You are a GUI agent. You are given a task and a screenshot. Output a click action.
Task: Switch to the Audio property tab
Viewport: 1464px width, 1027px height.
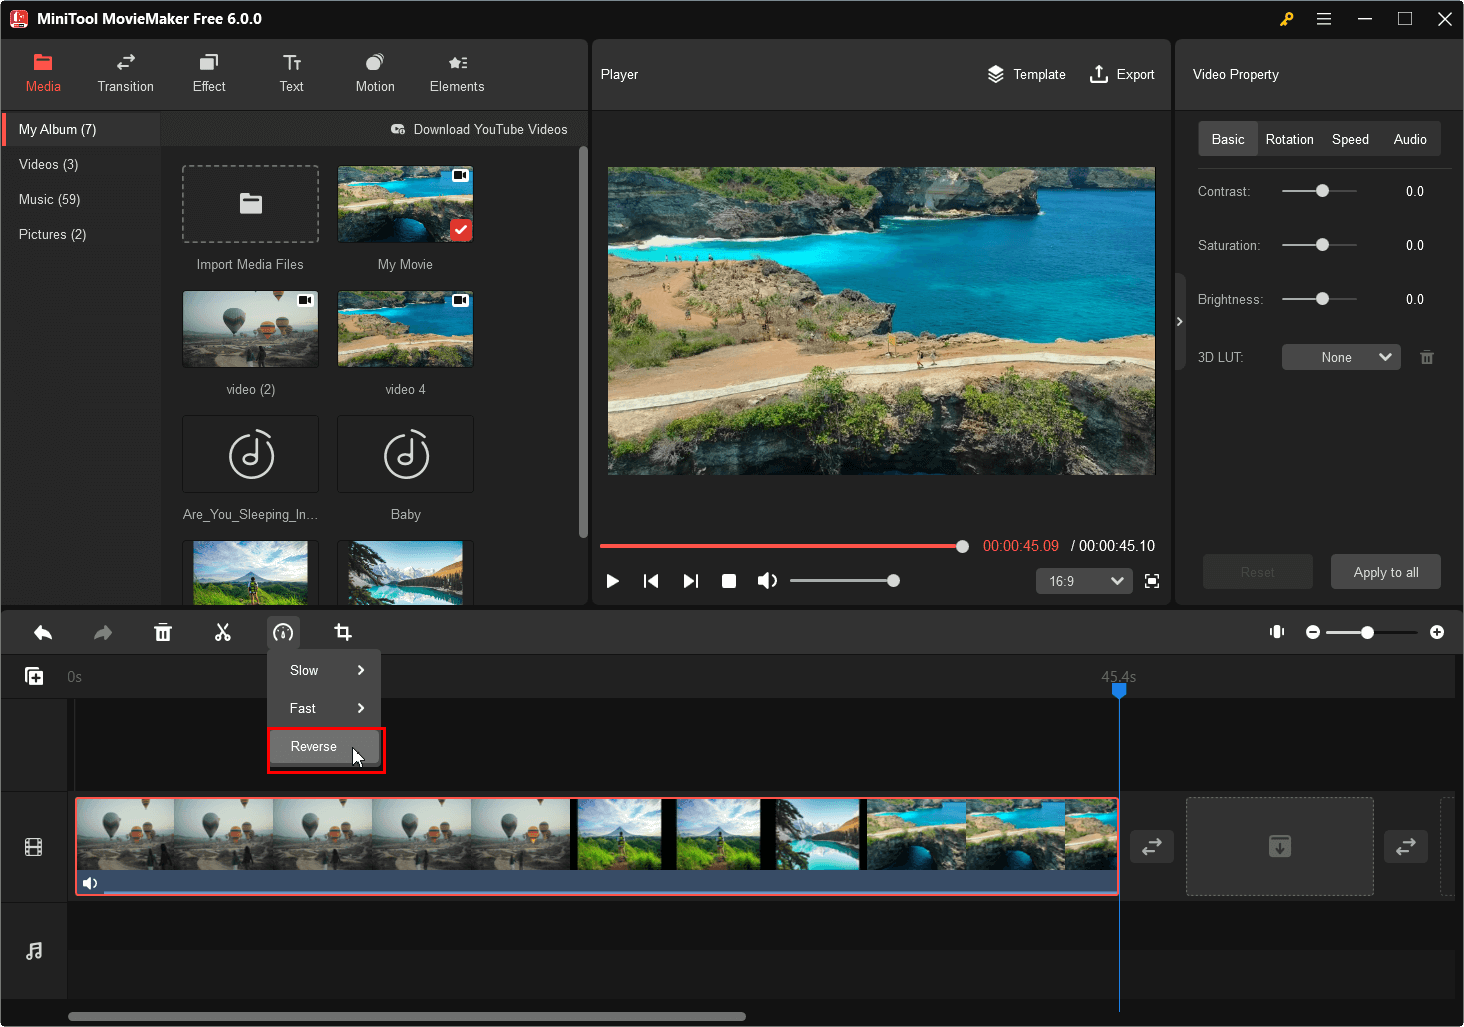coord(1410,139)
